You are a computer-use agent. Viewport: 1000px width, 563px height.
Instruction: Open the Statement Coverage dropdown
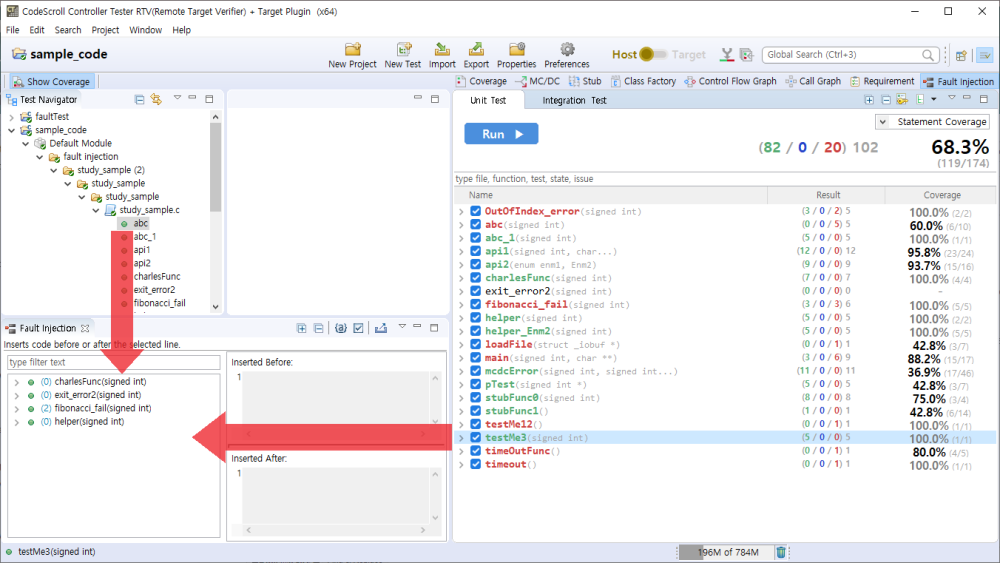click(x=934, y=122)
